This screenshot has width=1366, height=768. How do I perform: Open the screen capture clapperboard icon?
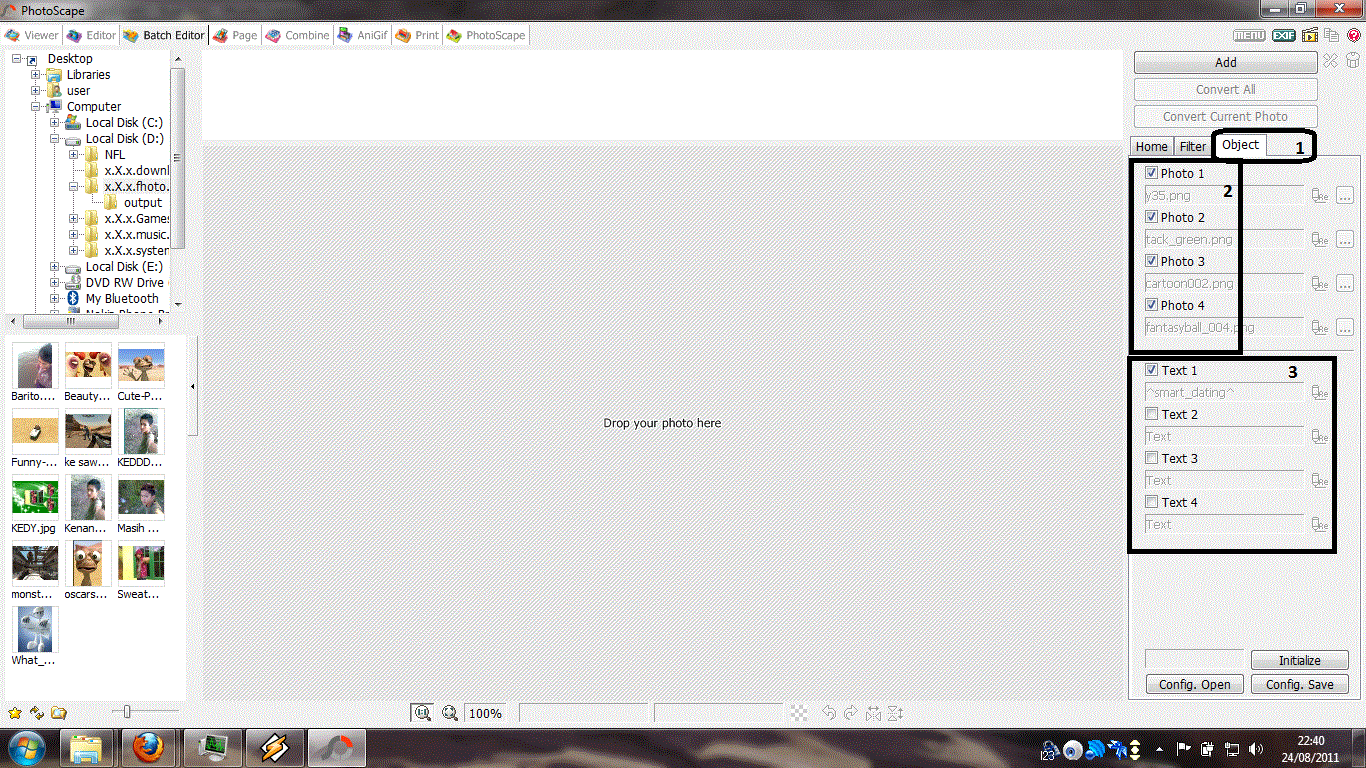click(x=1310, y=35)
